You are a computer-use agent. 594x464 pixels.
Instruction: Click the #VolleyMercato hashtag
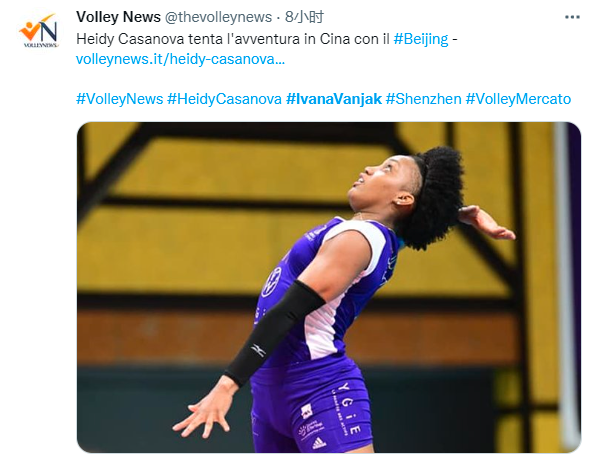point(518,99)
